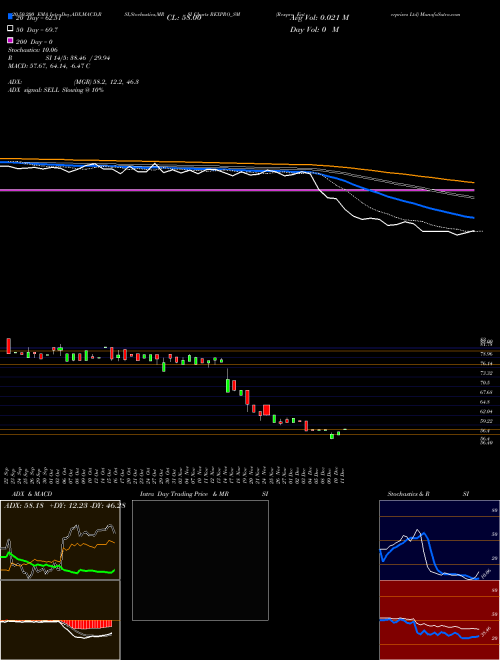The height and width of the screenshot is (660, 500).
Task: Click the 67.68 price axis label
Action: (x=486, y=392)
